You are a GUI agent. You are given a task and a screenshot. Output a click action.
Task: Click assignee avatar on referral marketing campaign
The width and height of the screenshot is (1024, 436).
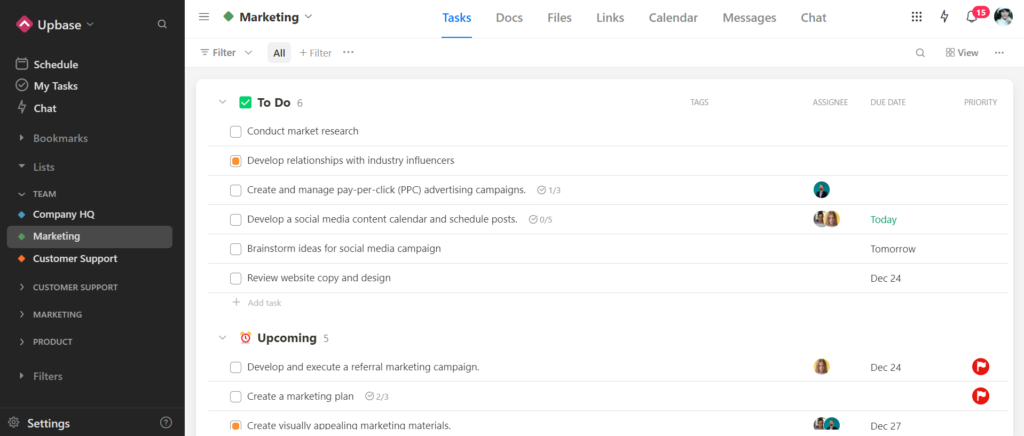coord(822,367)
